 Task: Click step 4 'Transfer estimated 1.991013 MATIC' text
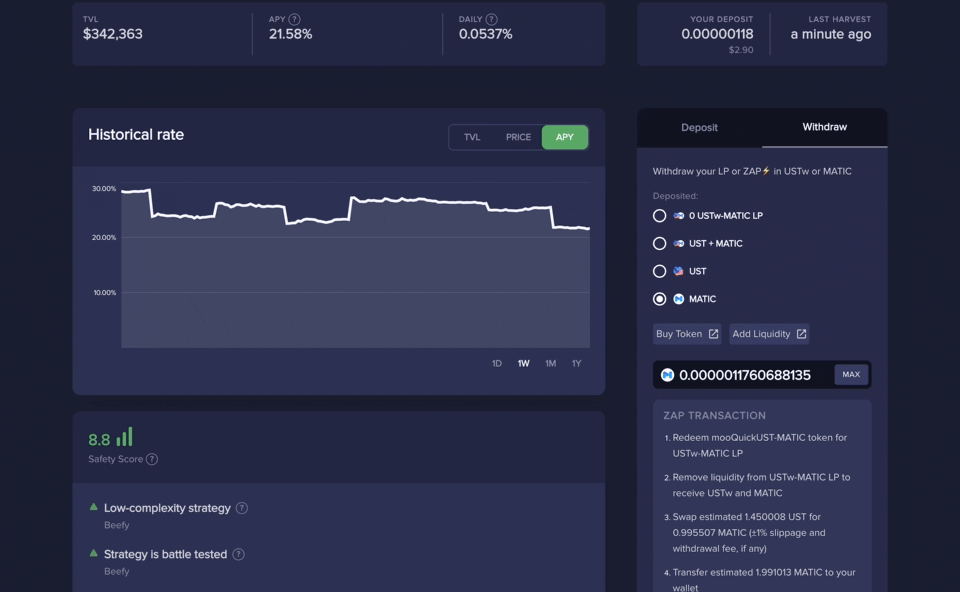coord(763,579)
